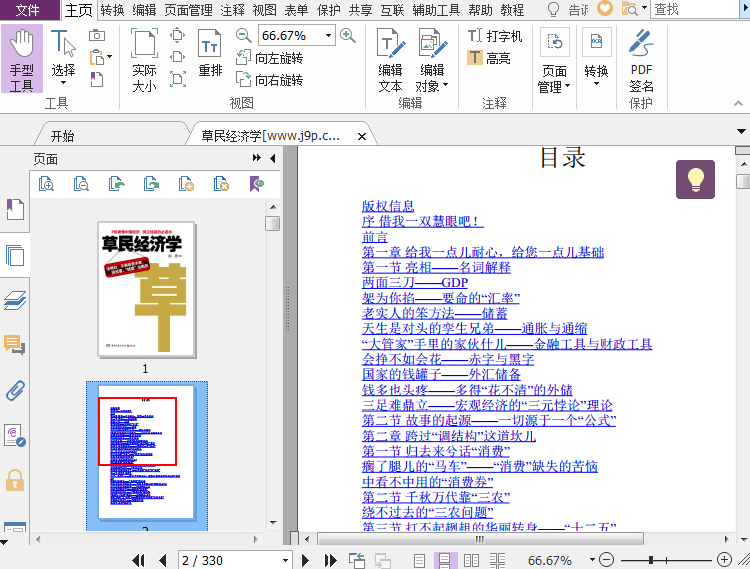The width and height of the screenshot is (750, 569).
Task: Go to the previous page
Action: tap(163, 560)
